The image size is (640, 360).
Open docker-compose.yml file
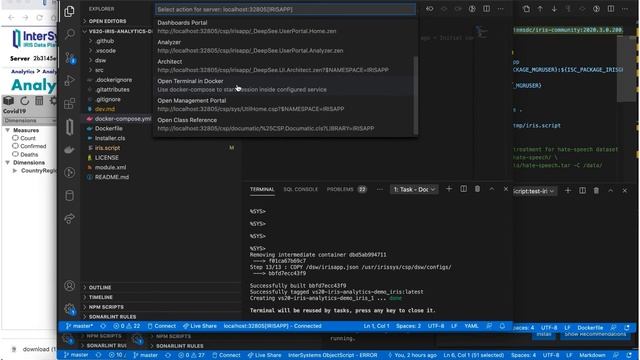122,119
